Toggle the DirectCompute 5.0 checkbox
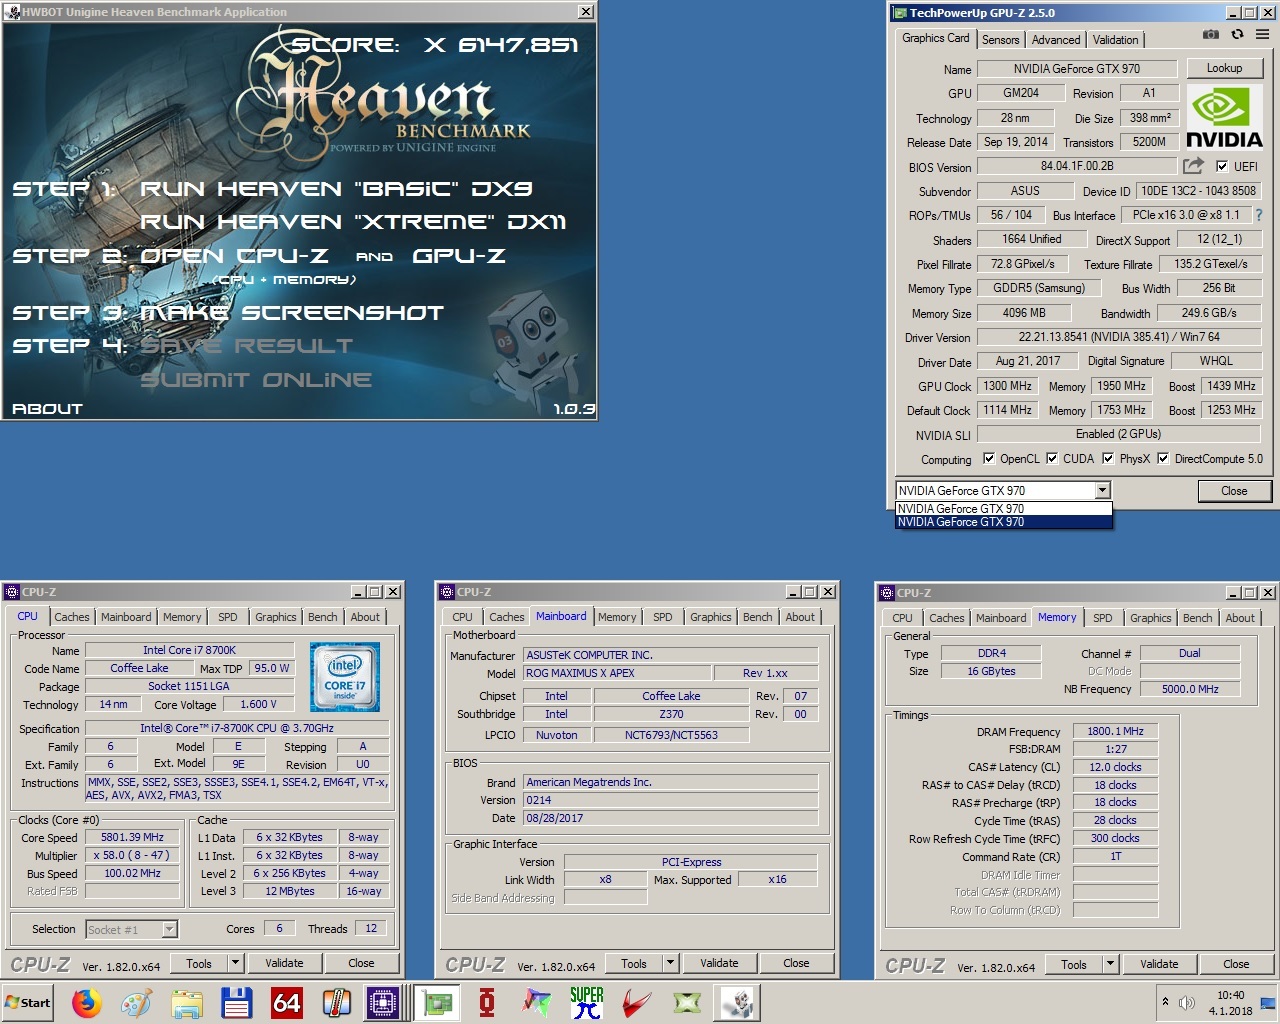 point(1163,459)
